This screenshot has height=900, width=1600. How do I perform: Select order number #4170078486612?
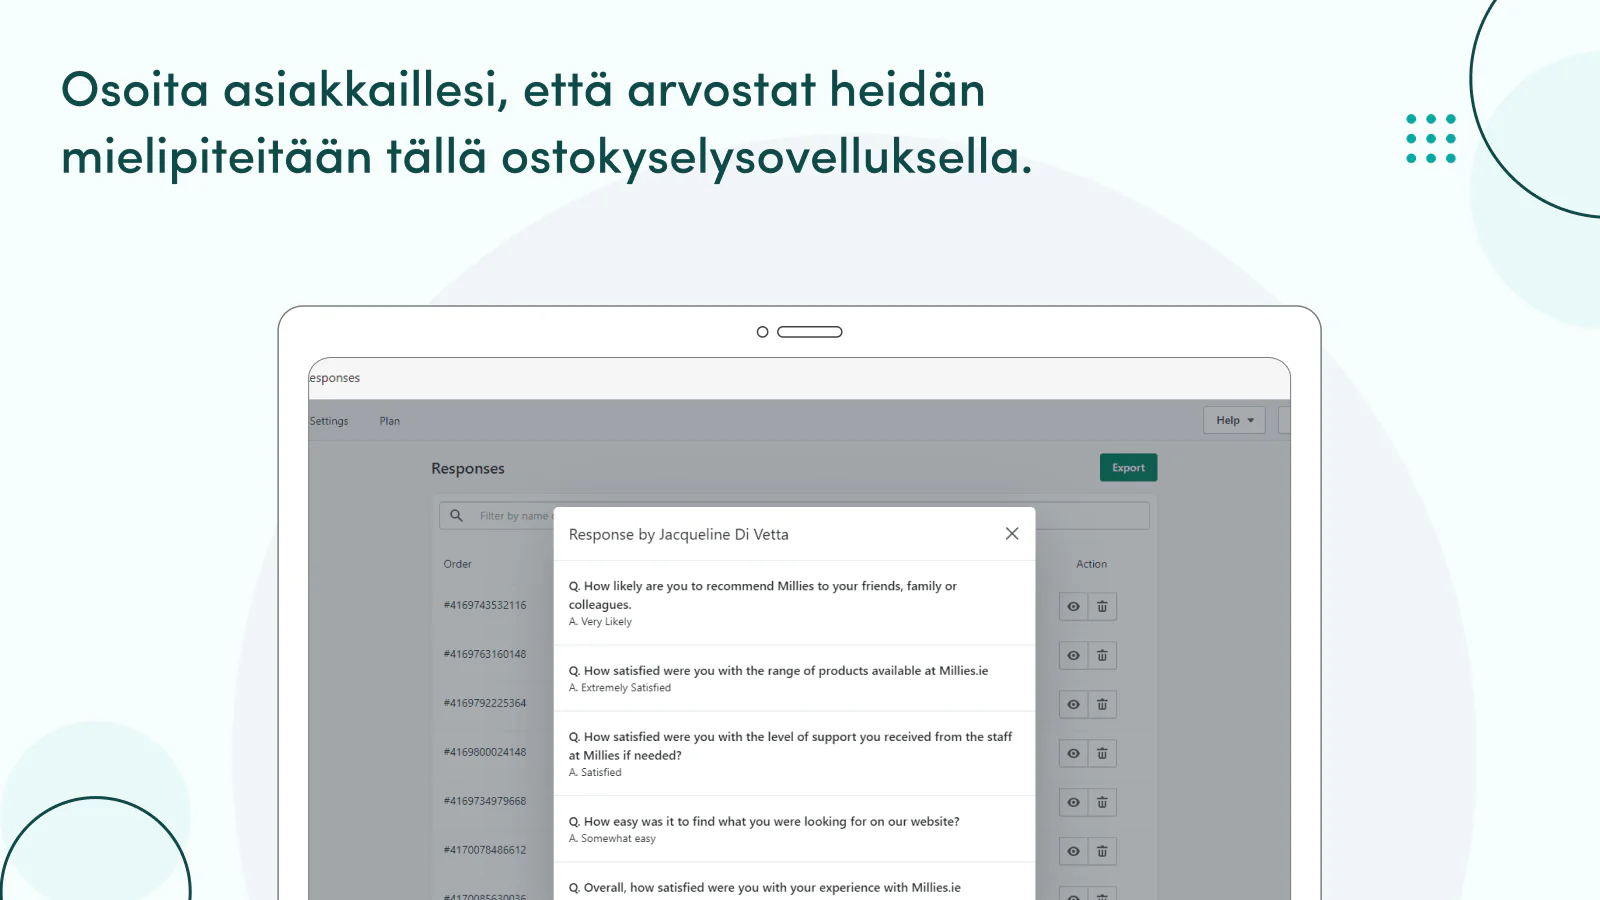pos(485,850)
